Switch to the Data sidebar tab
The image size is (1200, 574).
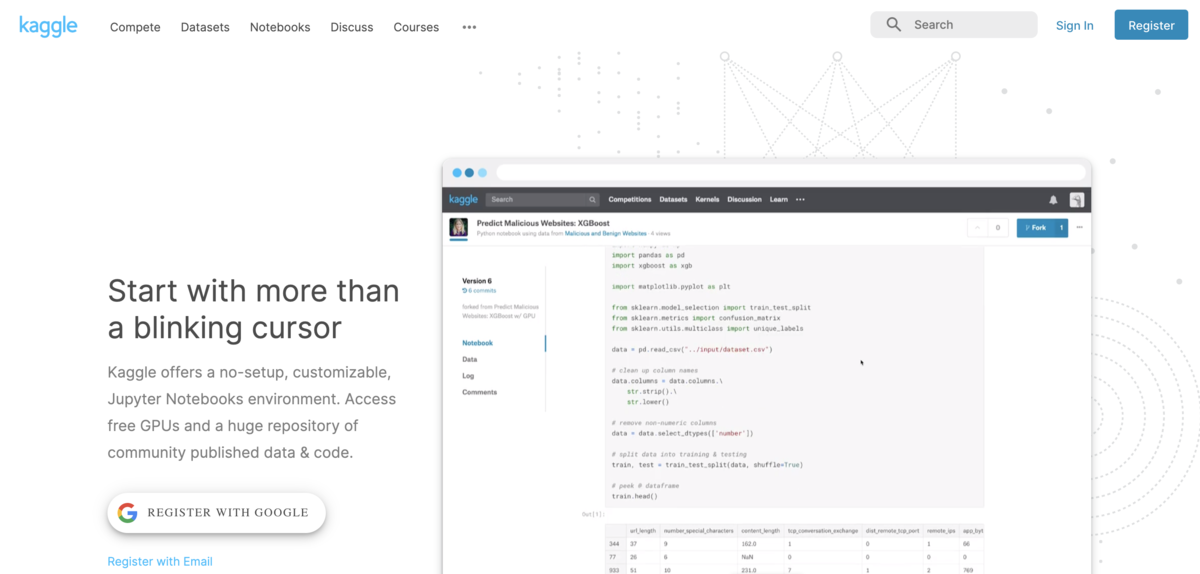[469, 359]
